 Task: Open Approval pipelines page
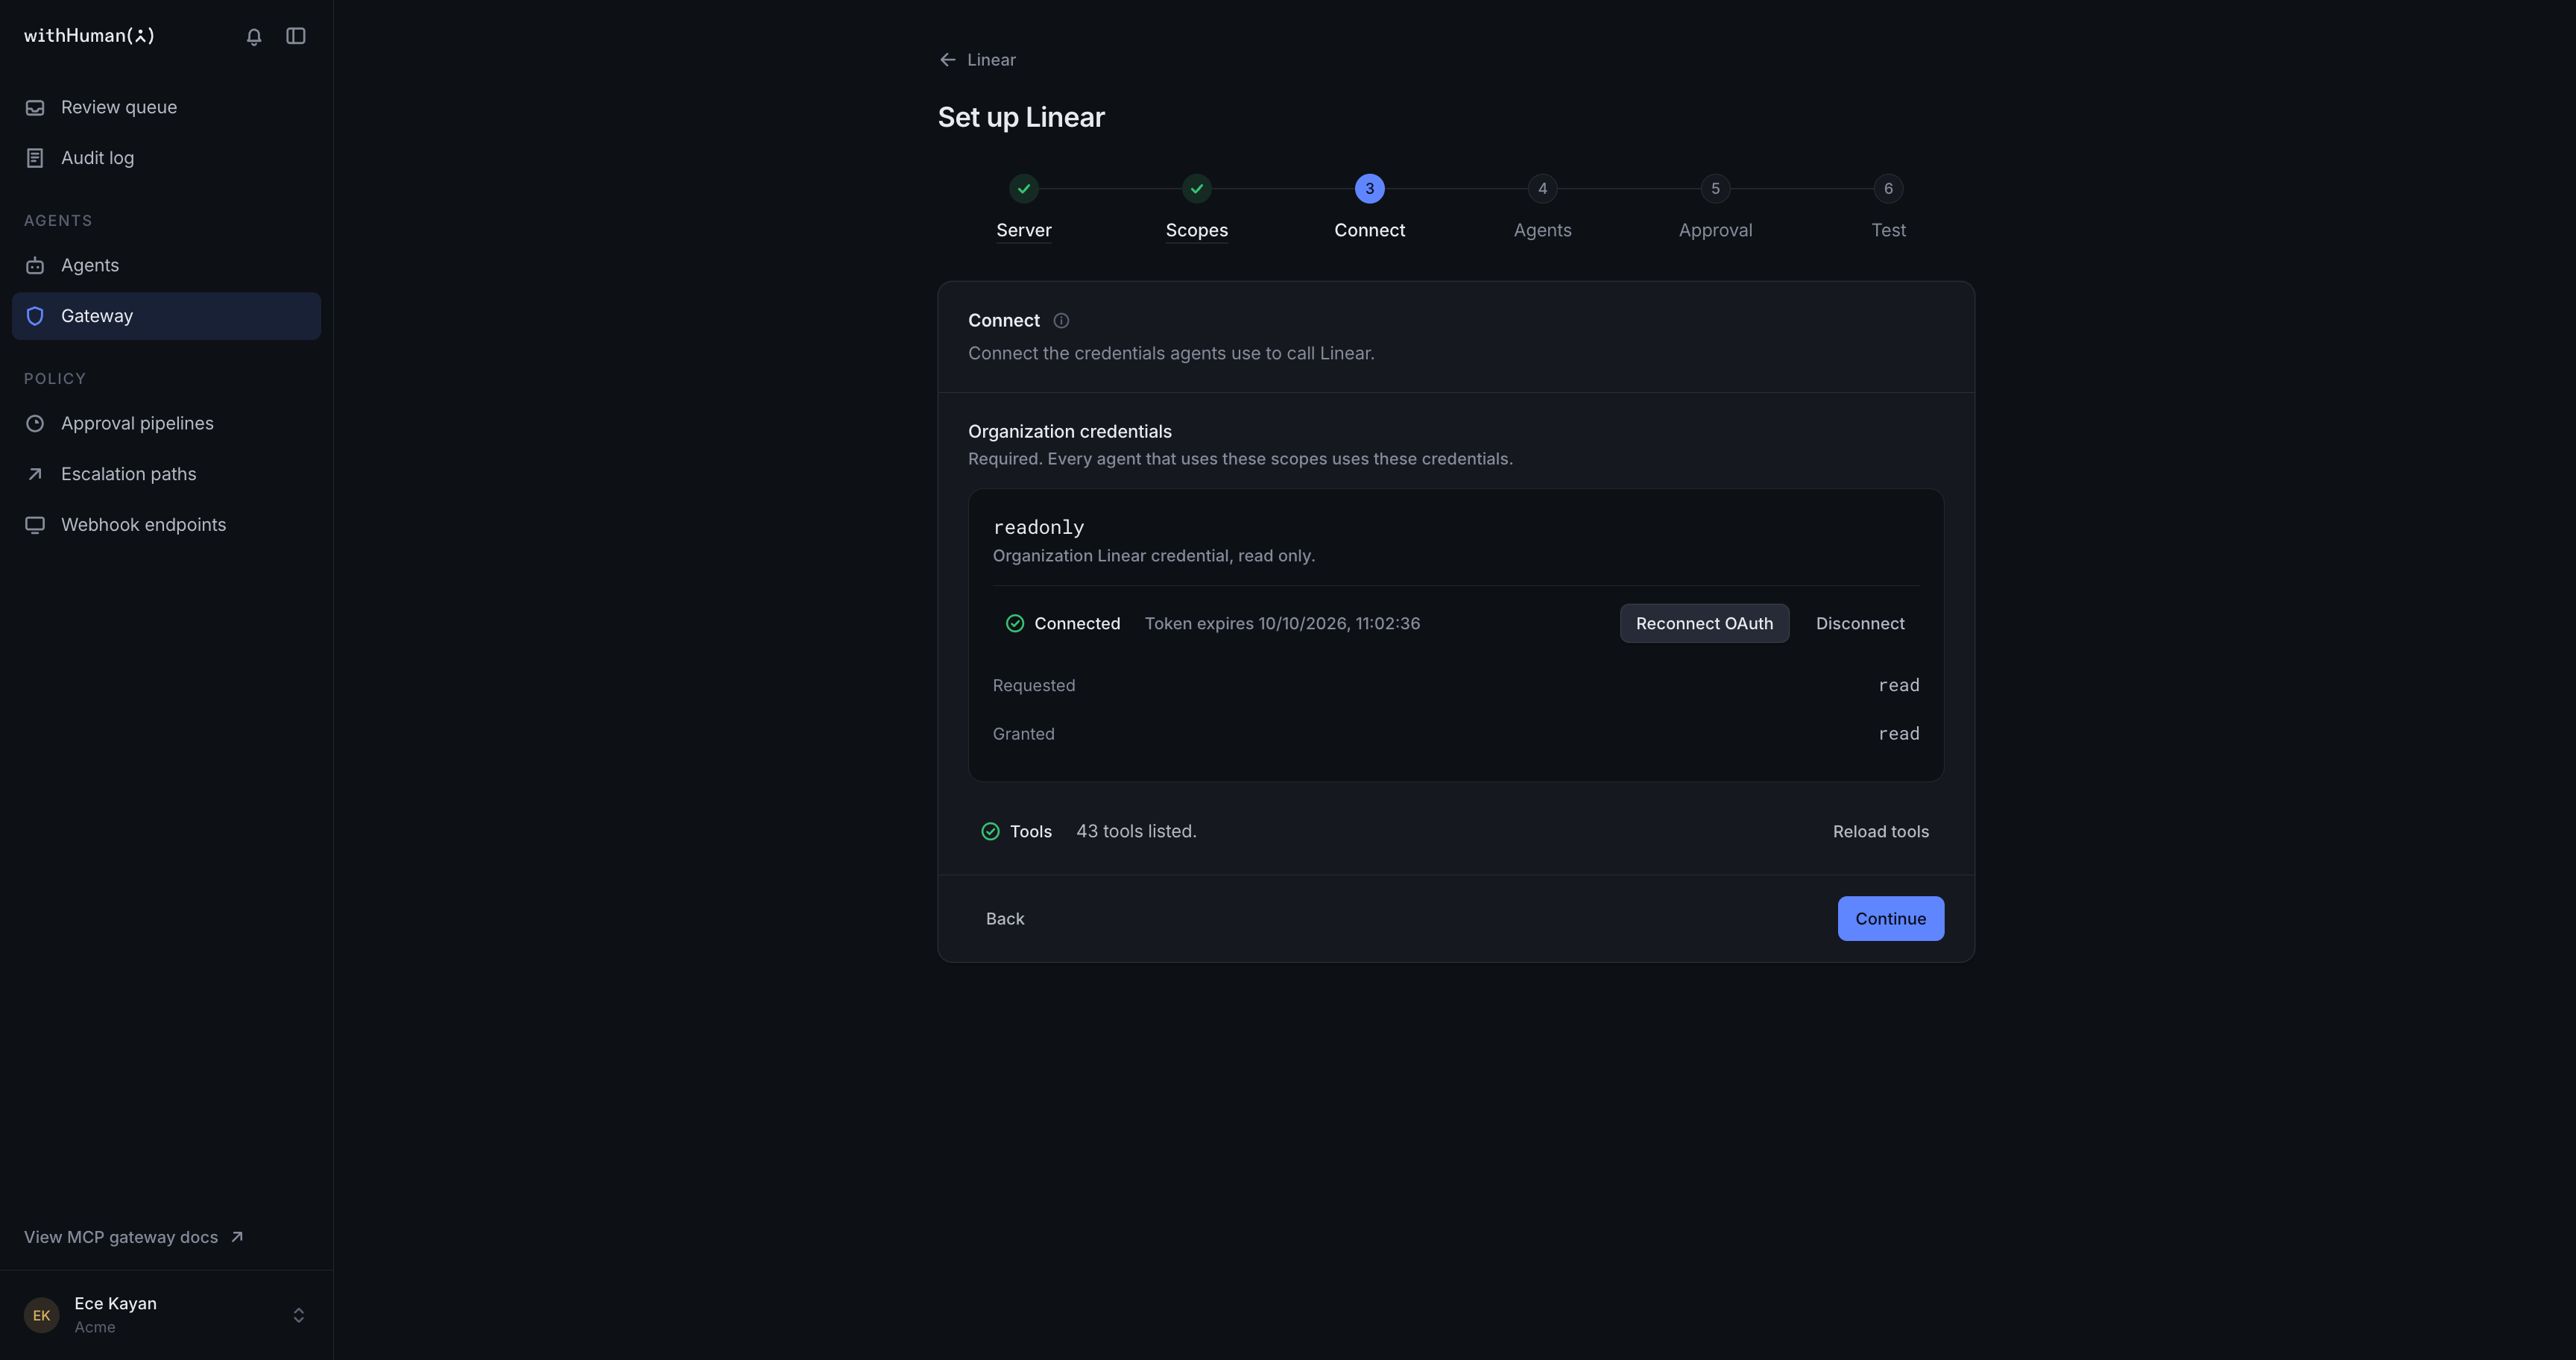[x=166, y=423]
